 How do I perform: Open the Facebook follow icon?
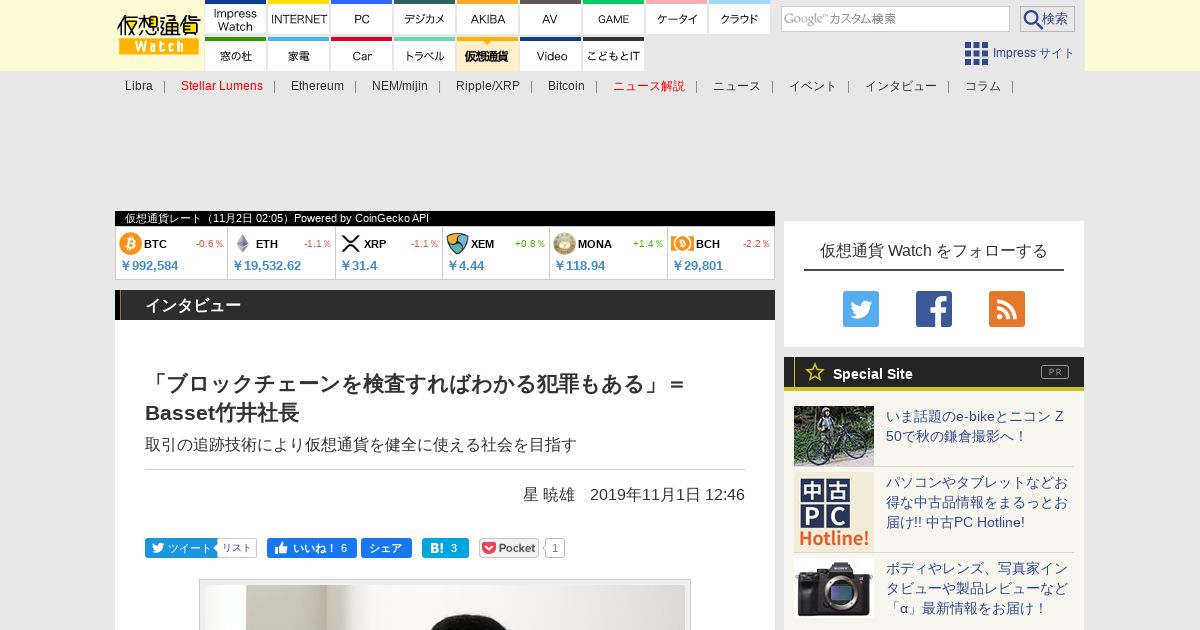coord(934,309)
